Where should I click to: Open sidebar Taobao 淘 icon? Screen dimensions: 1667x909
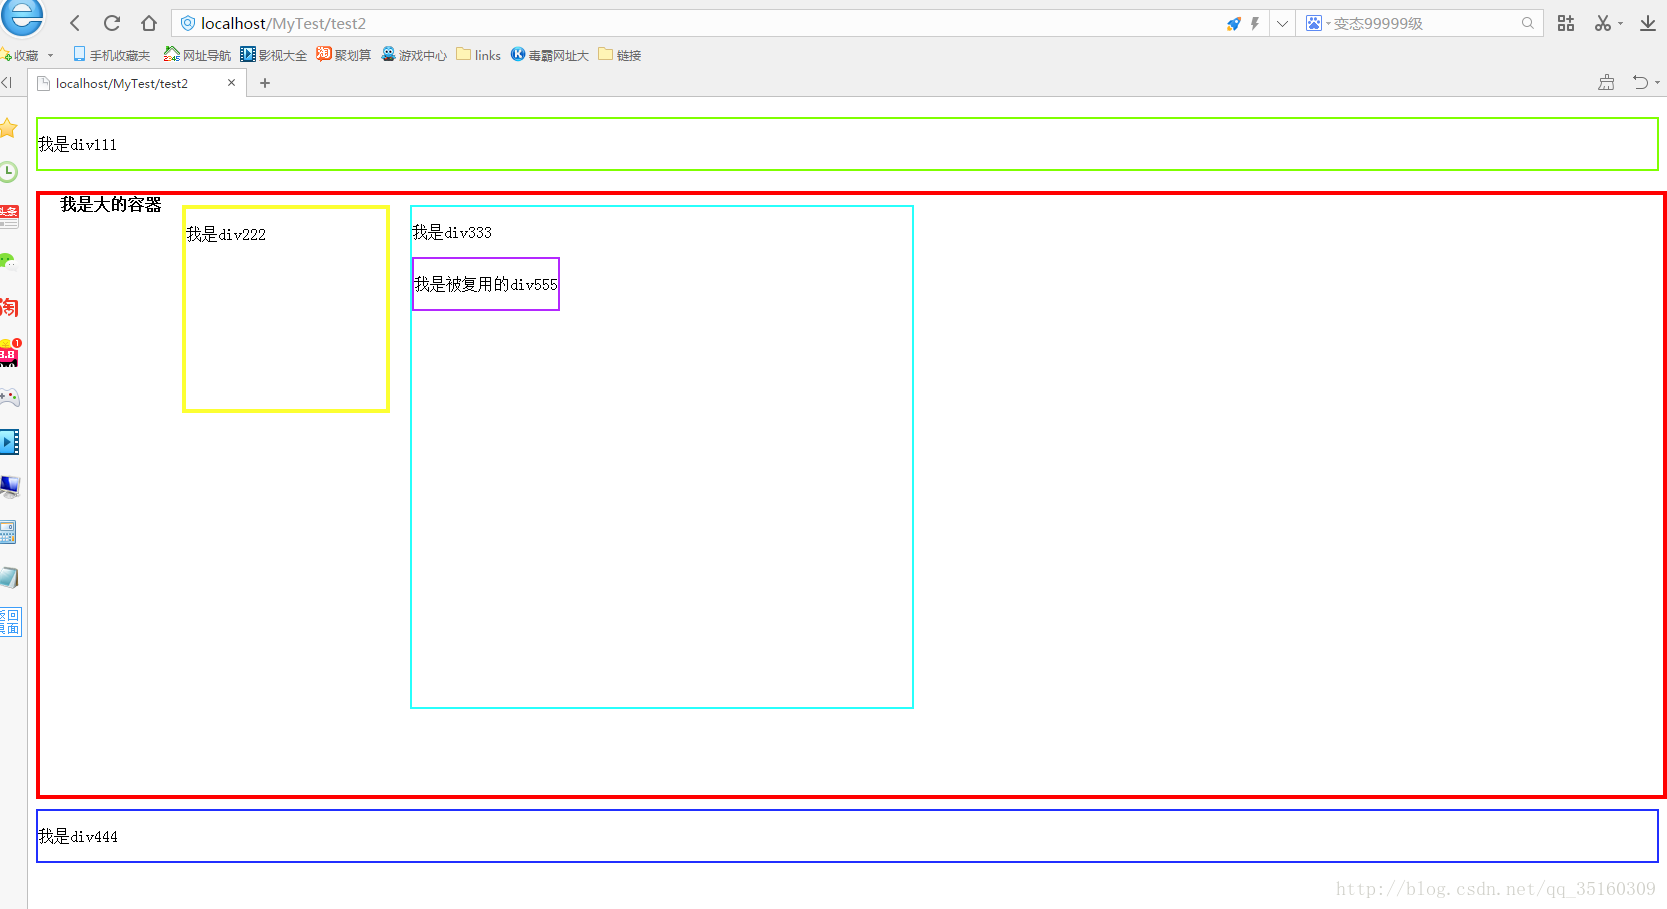tap(9, 307)
